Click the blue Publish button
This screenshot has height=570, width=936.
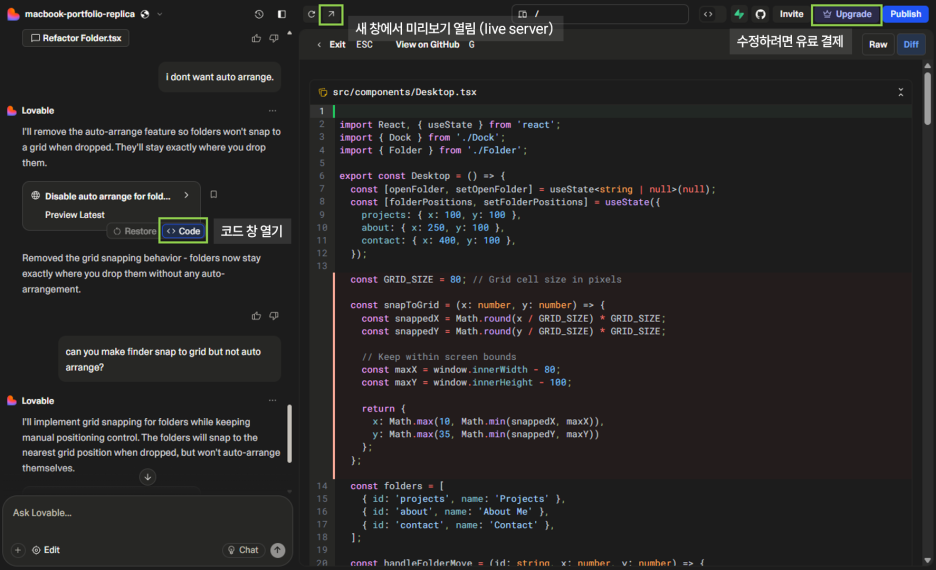(906, 14)
